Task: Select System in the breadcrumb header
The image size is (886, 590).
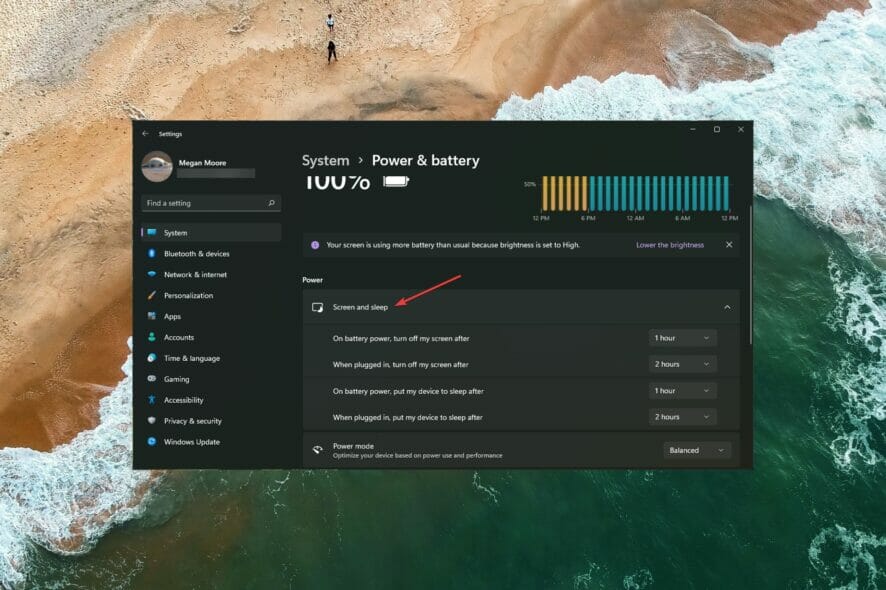Action: click(325, 160)
